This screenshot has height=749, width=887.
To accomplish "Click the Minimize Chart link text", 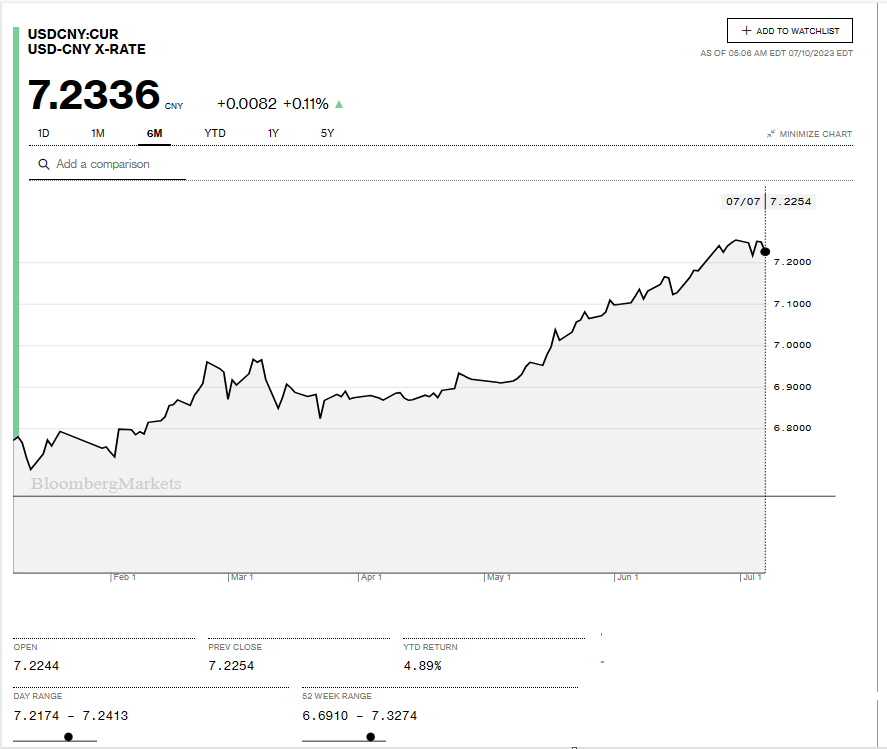I will [x=815, y=134].
